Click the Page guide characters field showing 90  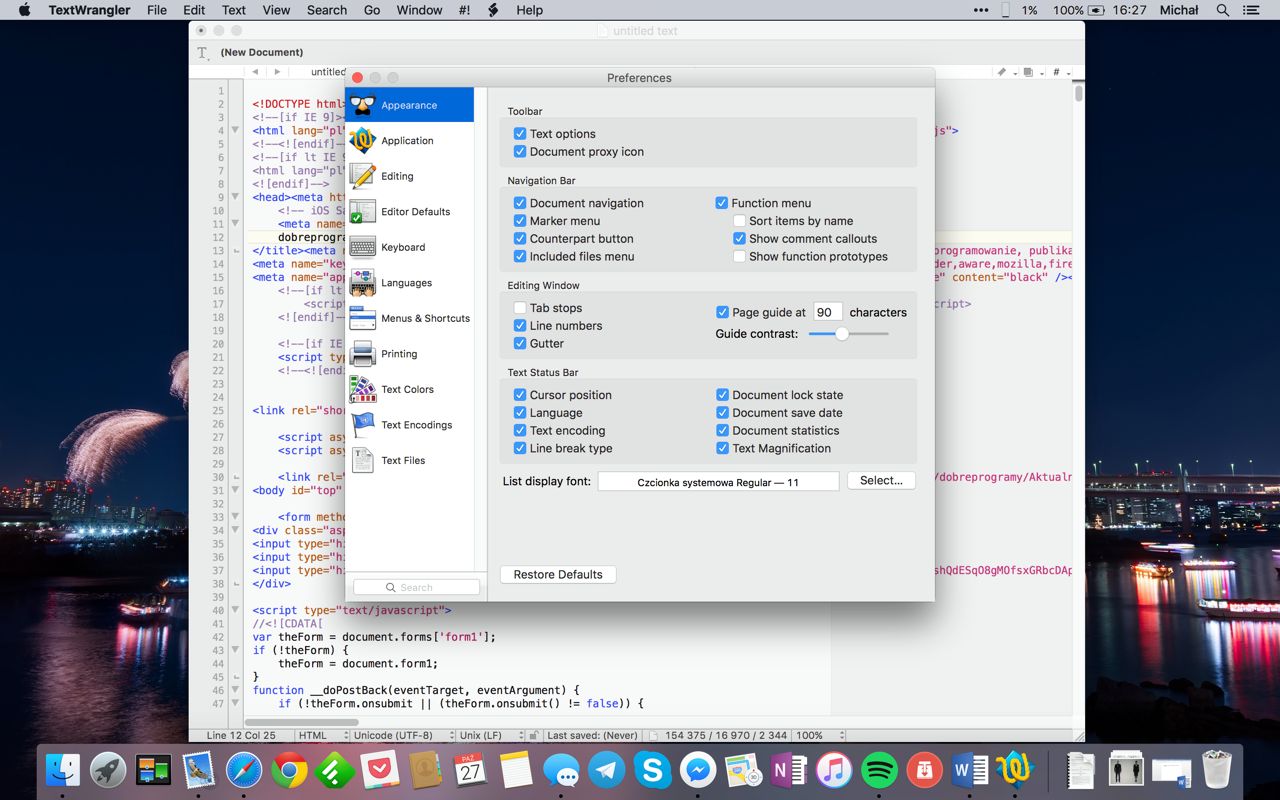tap(827, 312)
